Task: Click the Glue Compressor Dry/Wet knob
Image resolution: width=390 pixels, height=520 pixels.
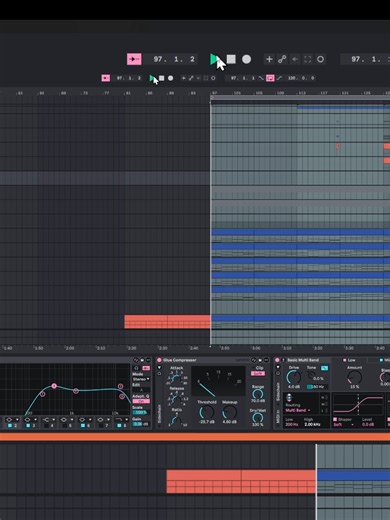Action: (258, 417)
